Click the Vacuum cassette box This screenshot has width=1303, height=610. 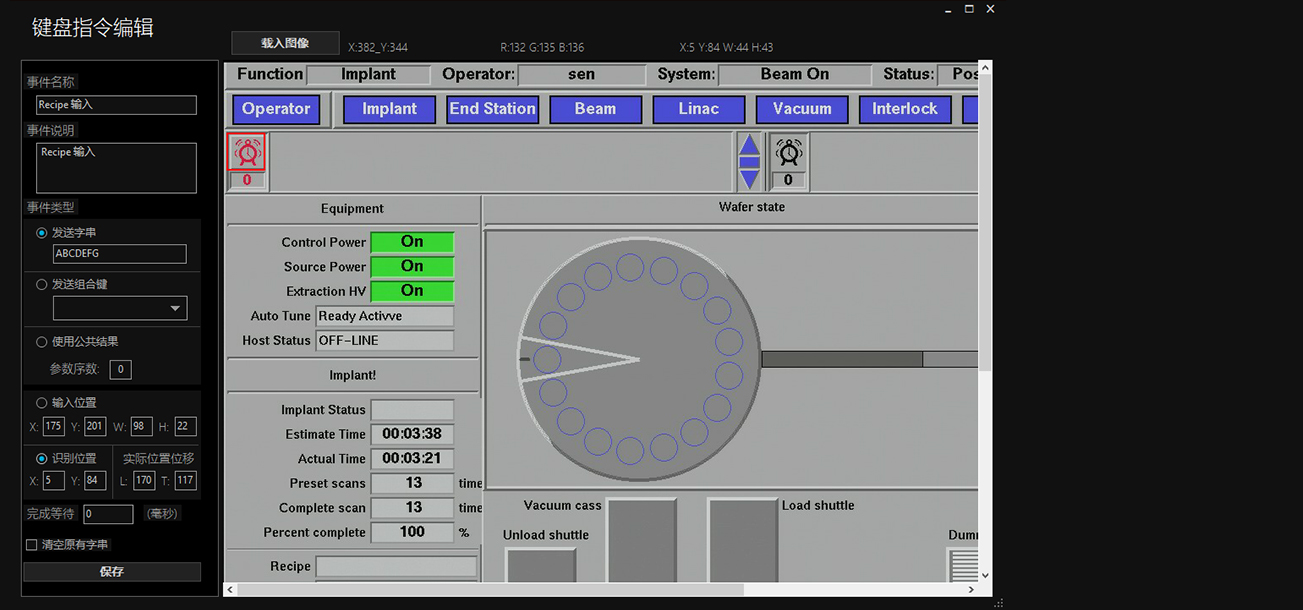[642, 539]
